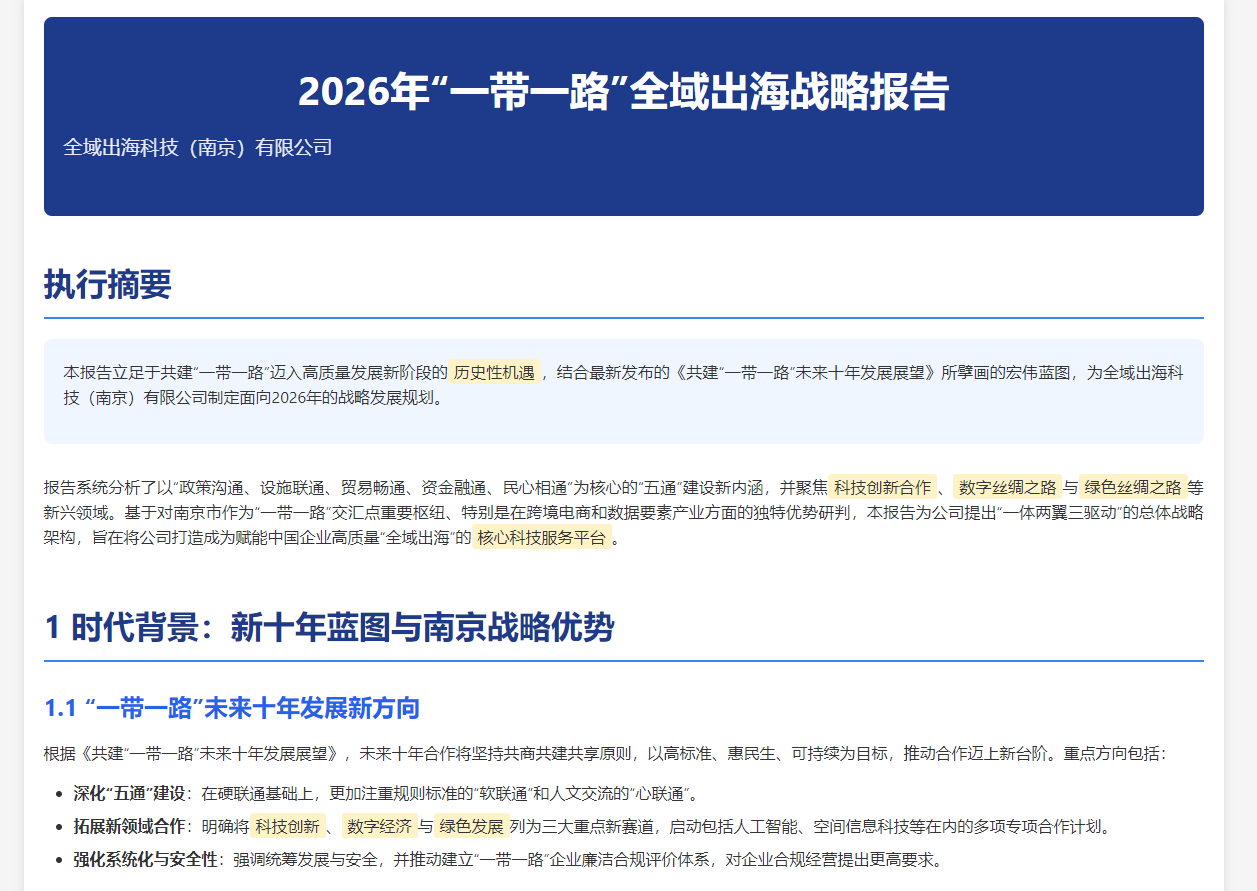The height and width of the screenshot is (891, 1257).
Task: Click the highlighted 数字丝绸之路 term
Action: point(1007,488)
